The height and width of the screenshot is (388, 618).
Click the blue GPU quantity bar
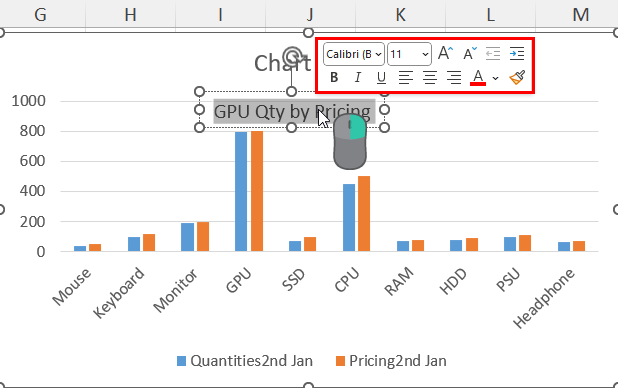click(x=241, y=191)
